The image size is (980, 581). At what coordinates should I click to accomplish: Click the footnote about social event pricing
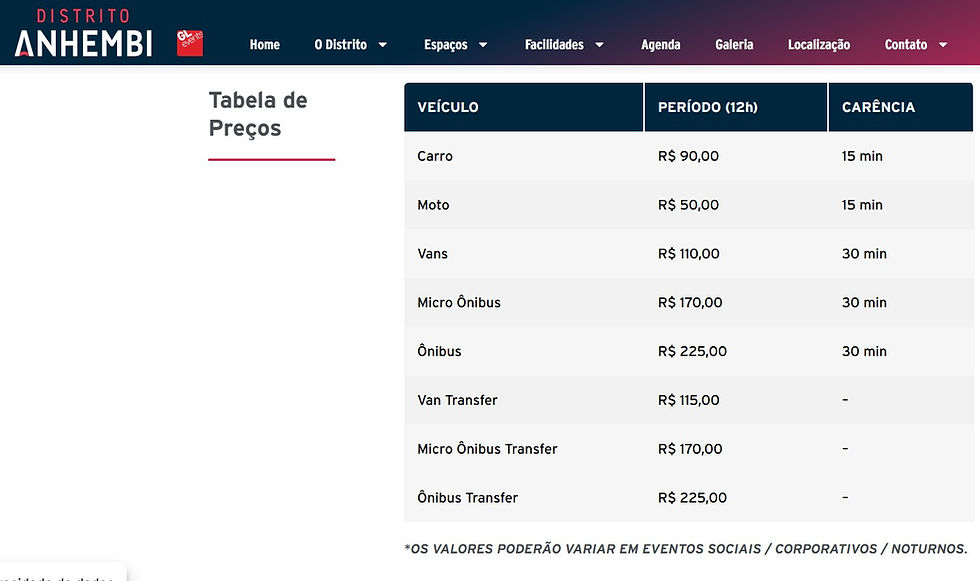coord(686,548)
